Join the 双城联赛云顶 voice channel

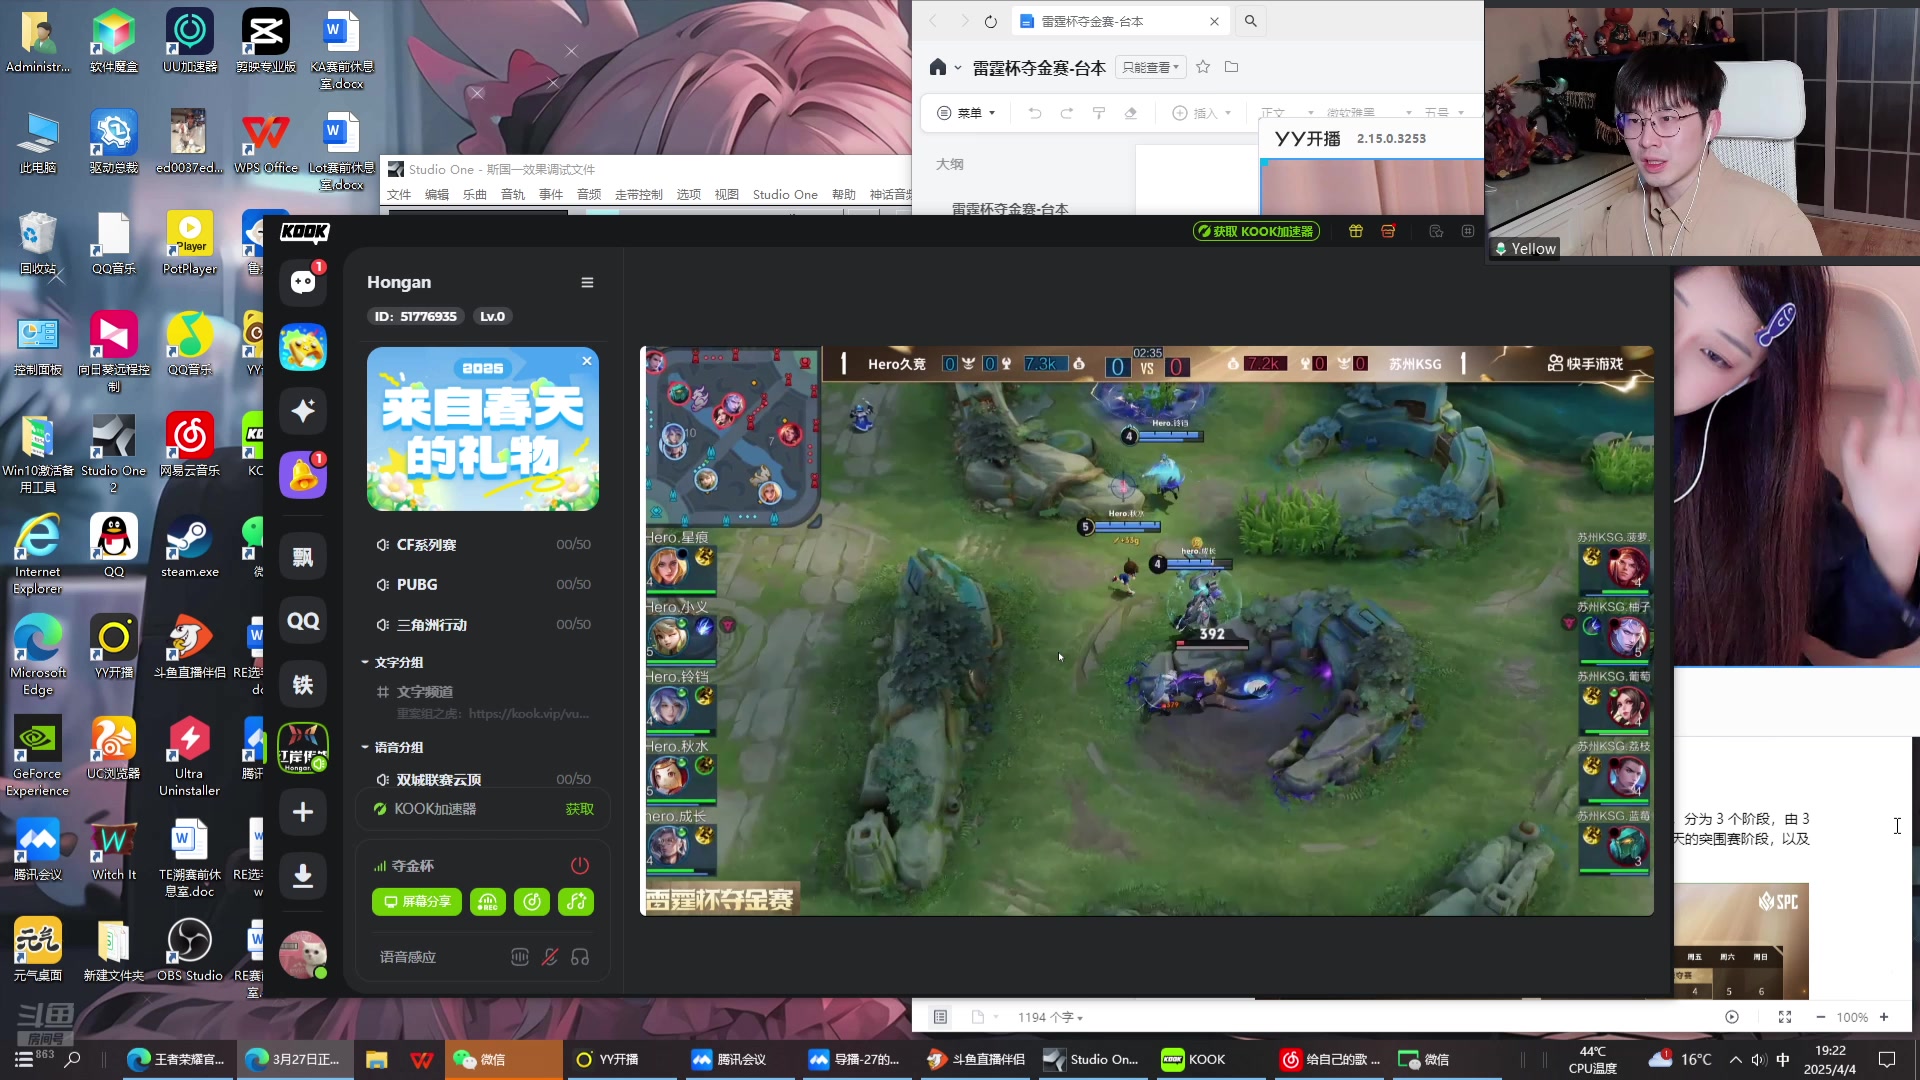coord(483,780)
